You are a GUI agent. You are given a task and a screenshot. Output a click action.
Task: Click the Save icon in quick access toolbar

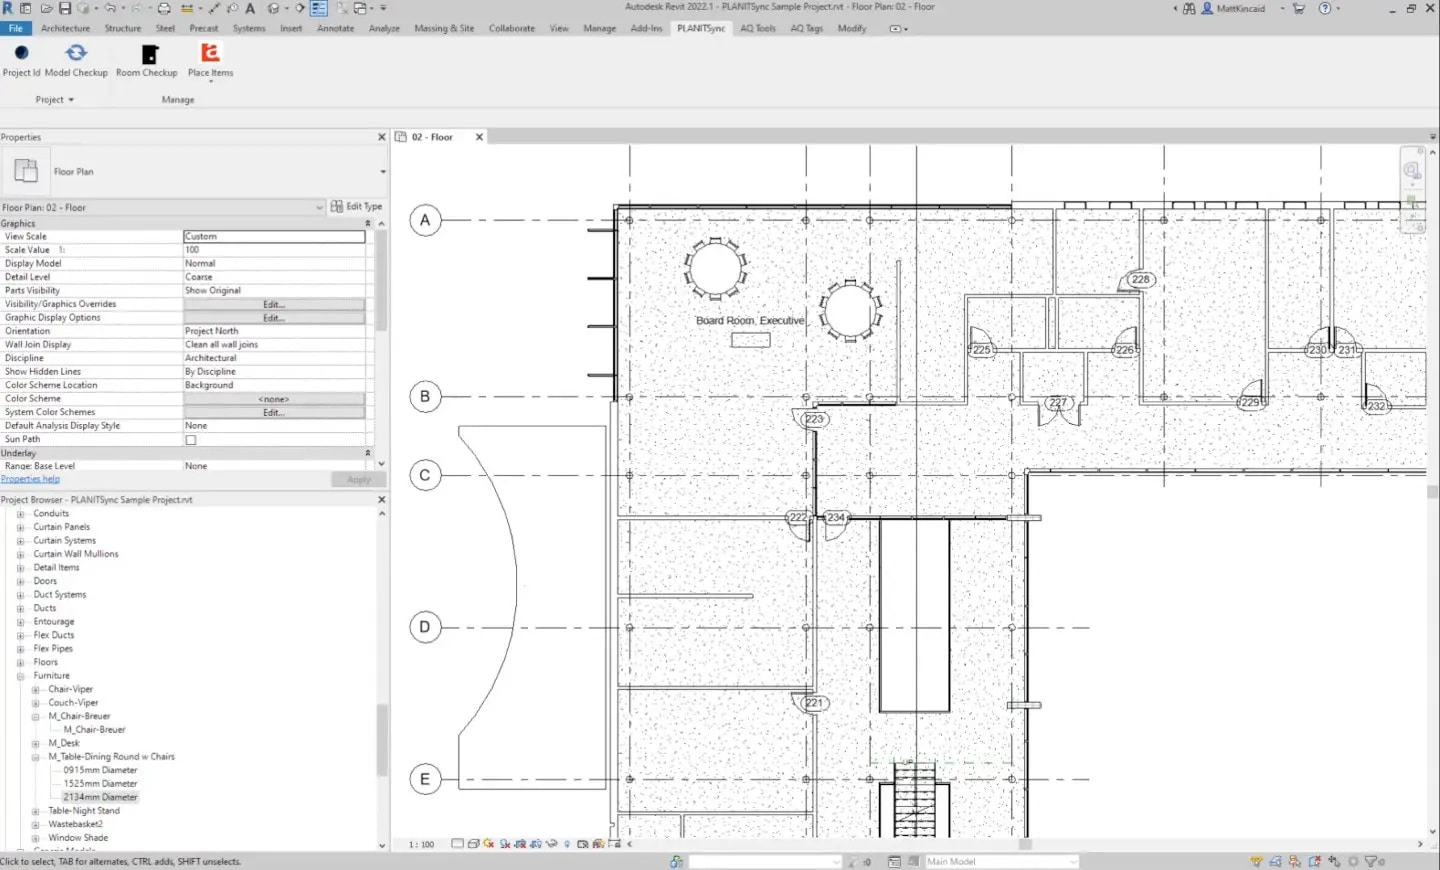(65, 8)
